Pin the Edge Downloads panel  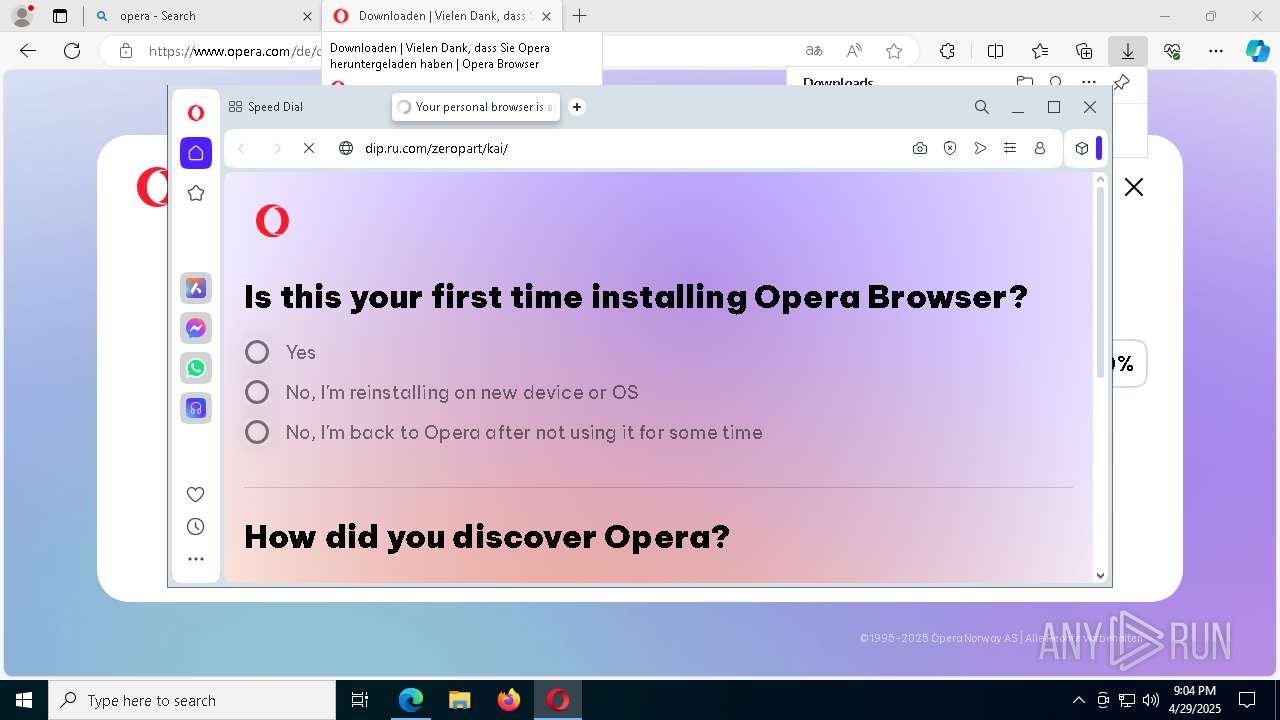[1122, 83]
